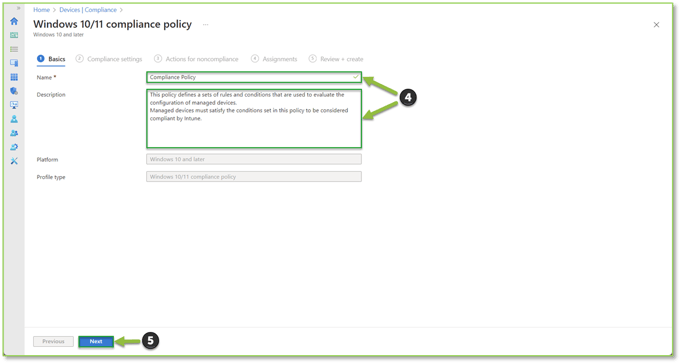Click the green validation checkmark in Name
681x364 pixels.
(356, 77)
